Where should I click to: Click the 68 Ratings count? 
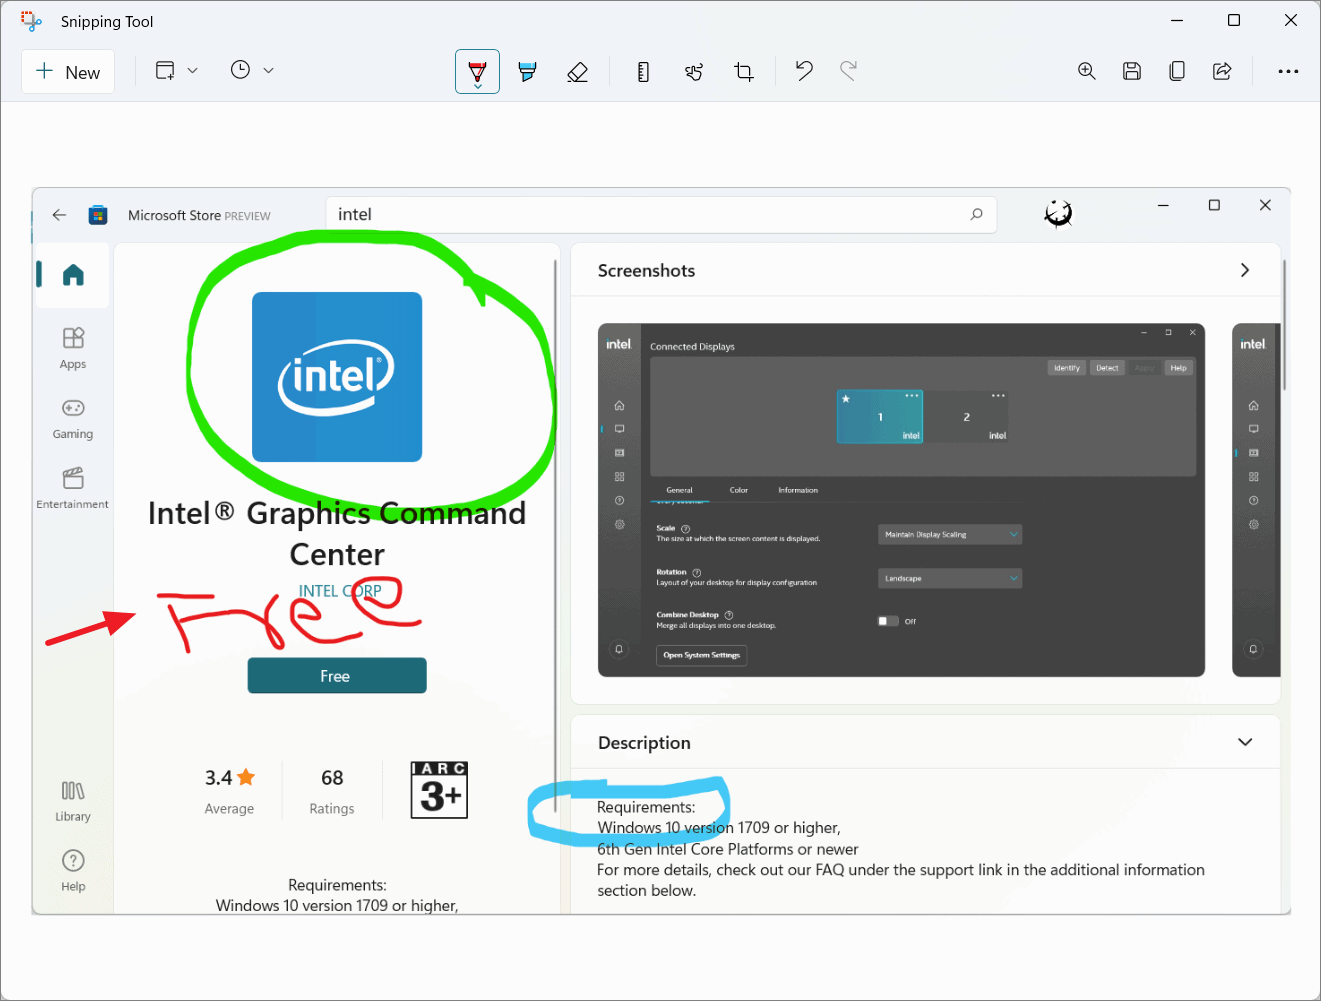point(332,790)
